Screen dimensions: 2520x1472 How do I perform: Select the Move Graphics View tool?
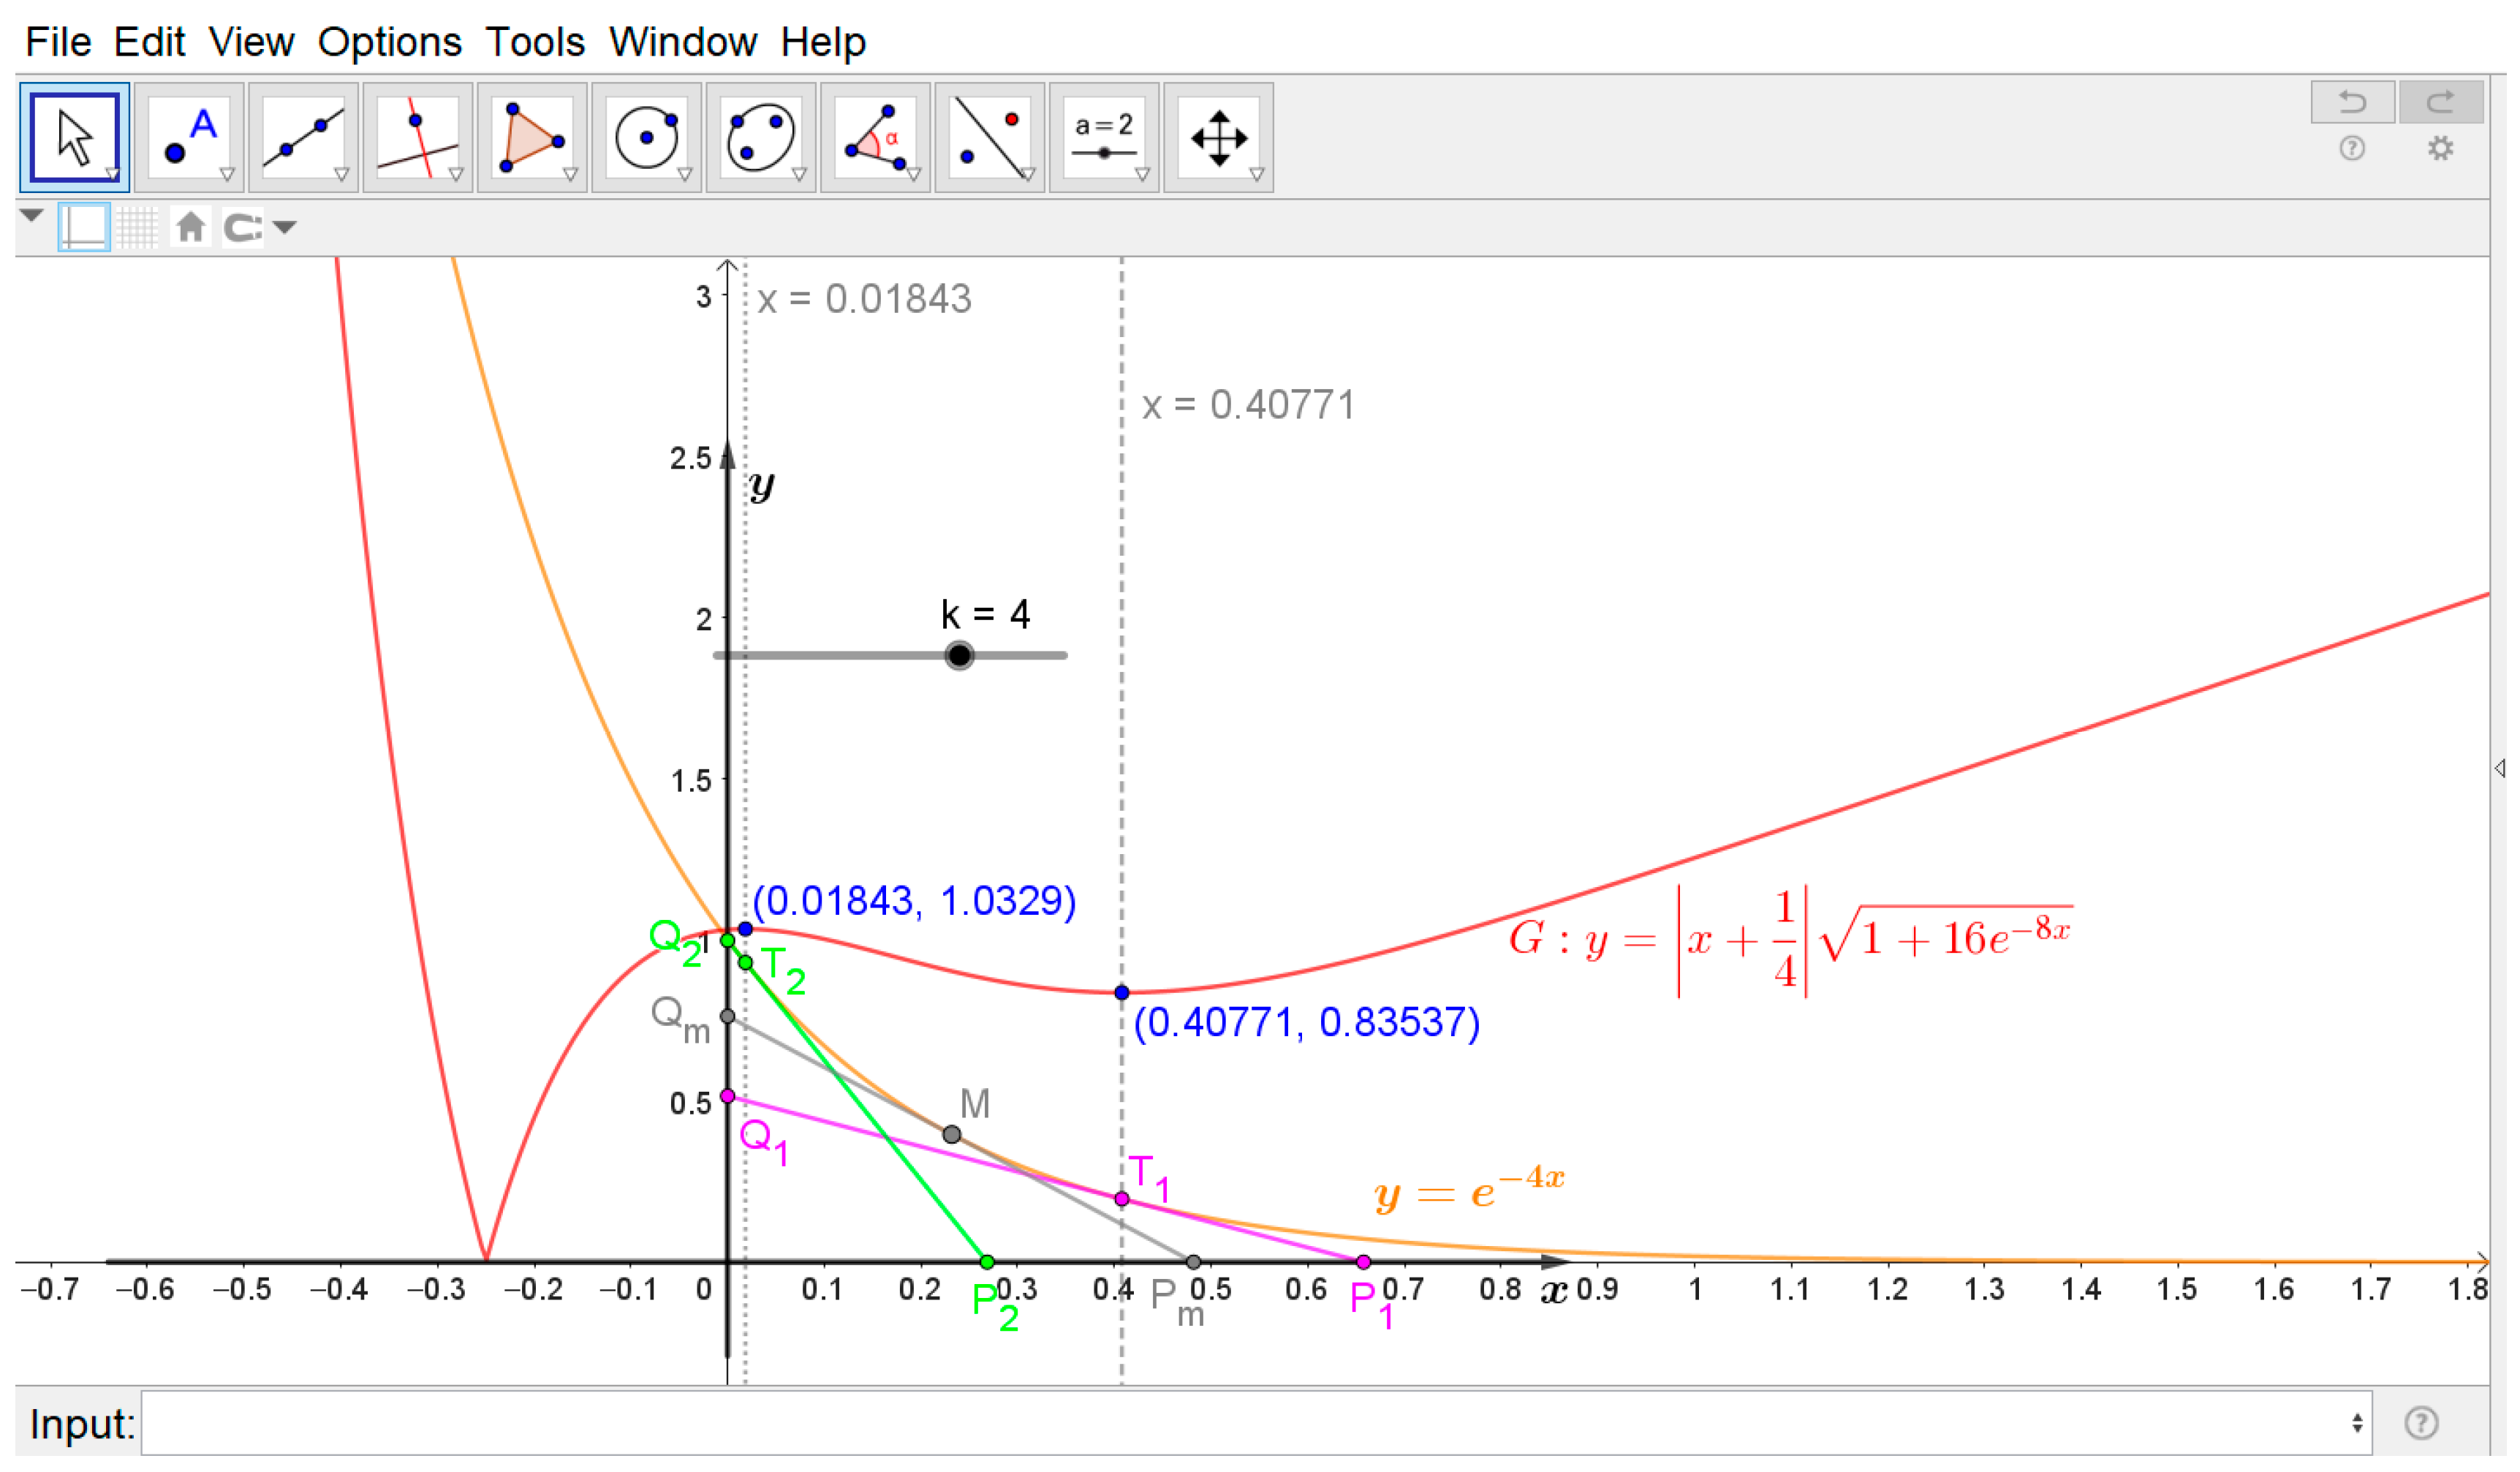[x=1218, y=138]
